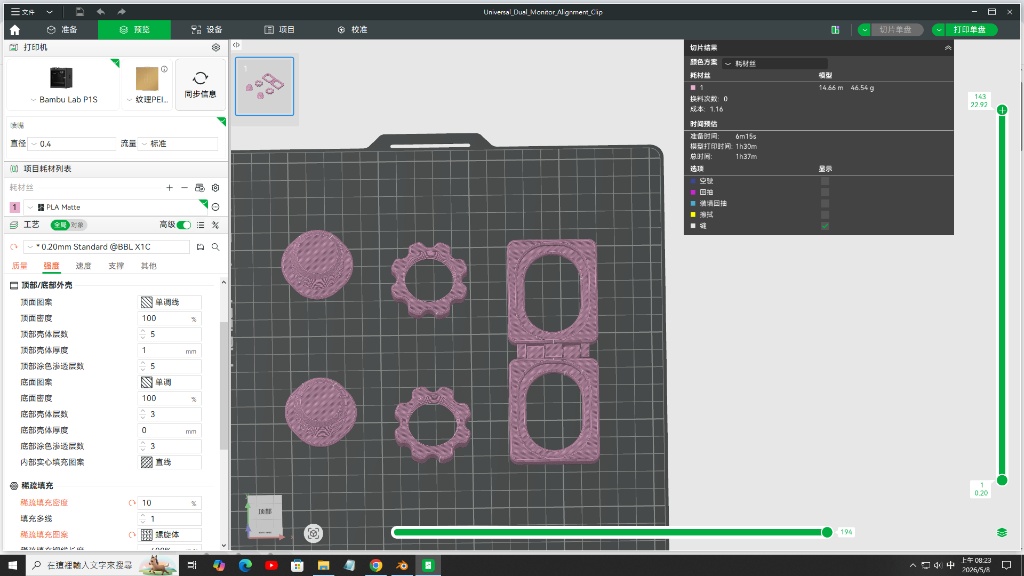Click the reset-view camera icon at the canvas bottom

click(x=313, y=534)
